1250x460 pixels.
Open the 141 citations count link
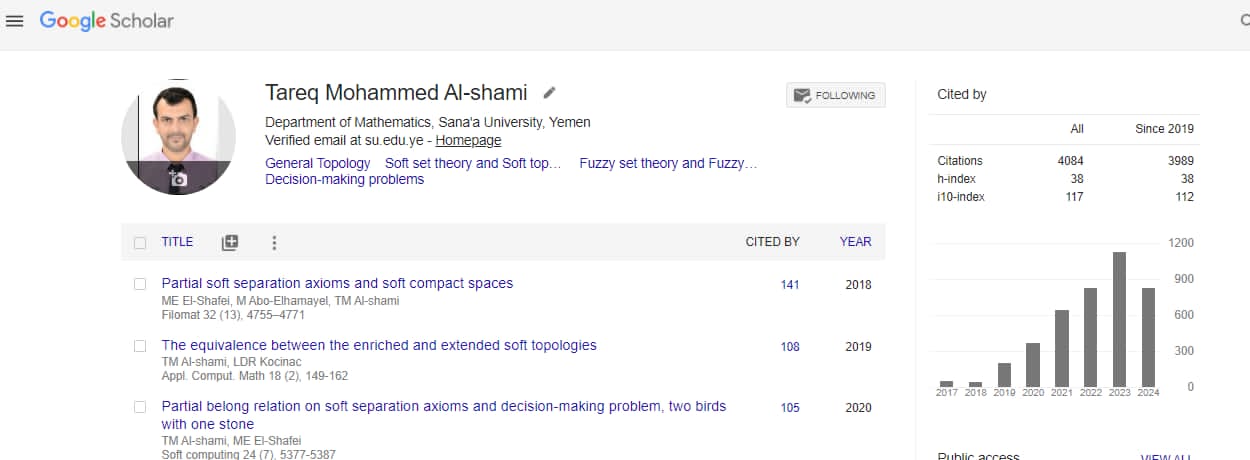click(x=790, y=285)
